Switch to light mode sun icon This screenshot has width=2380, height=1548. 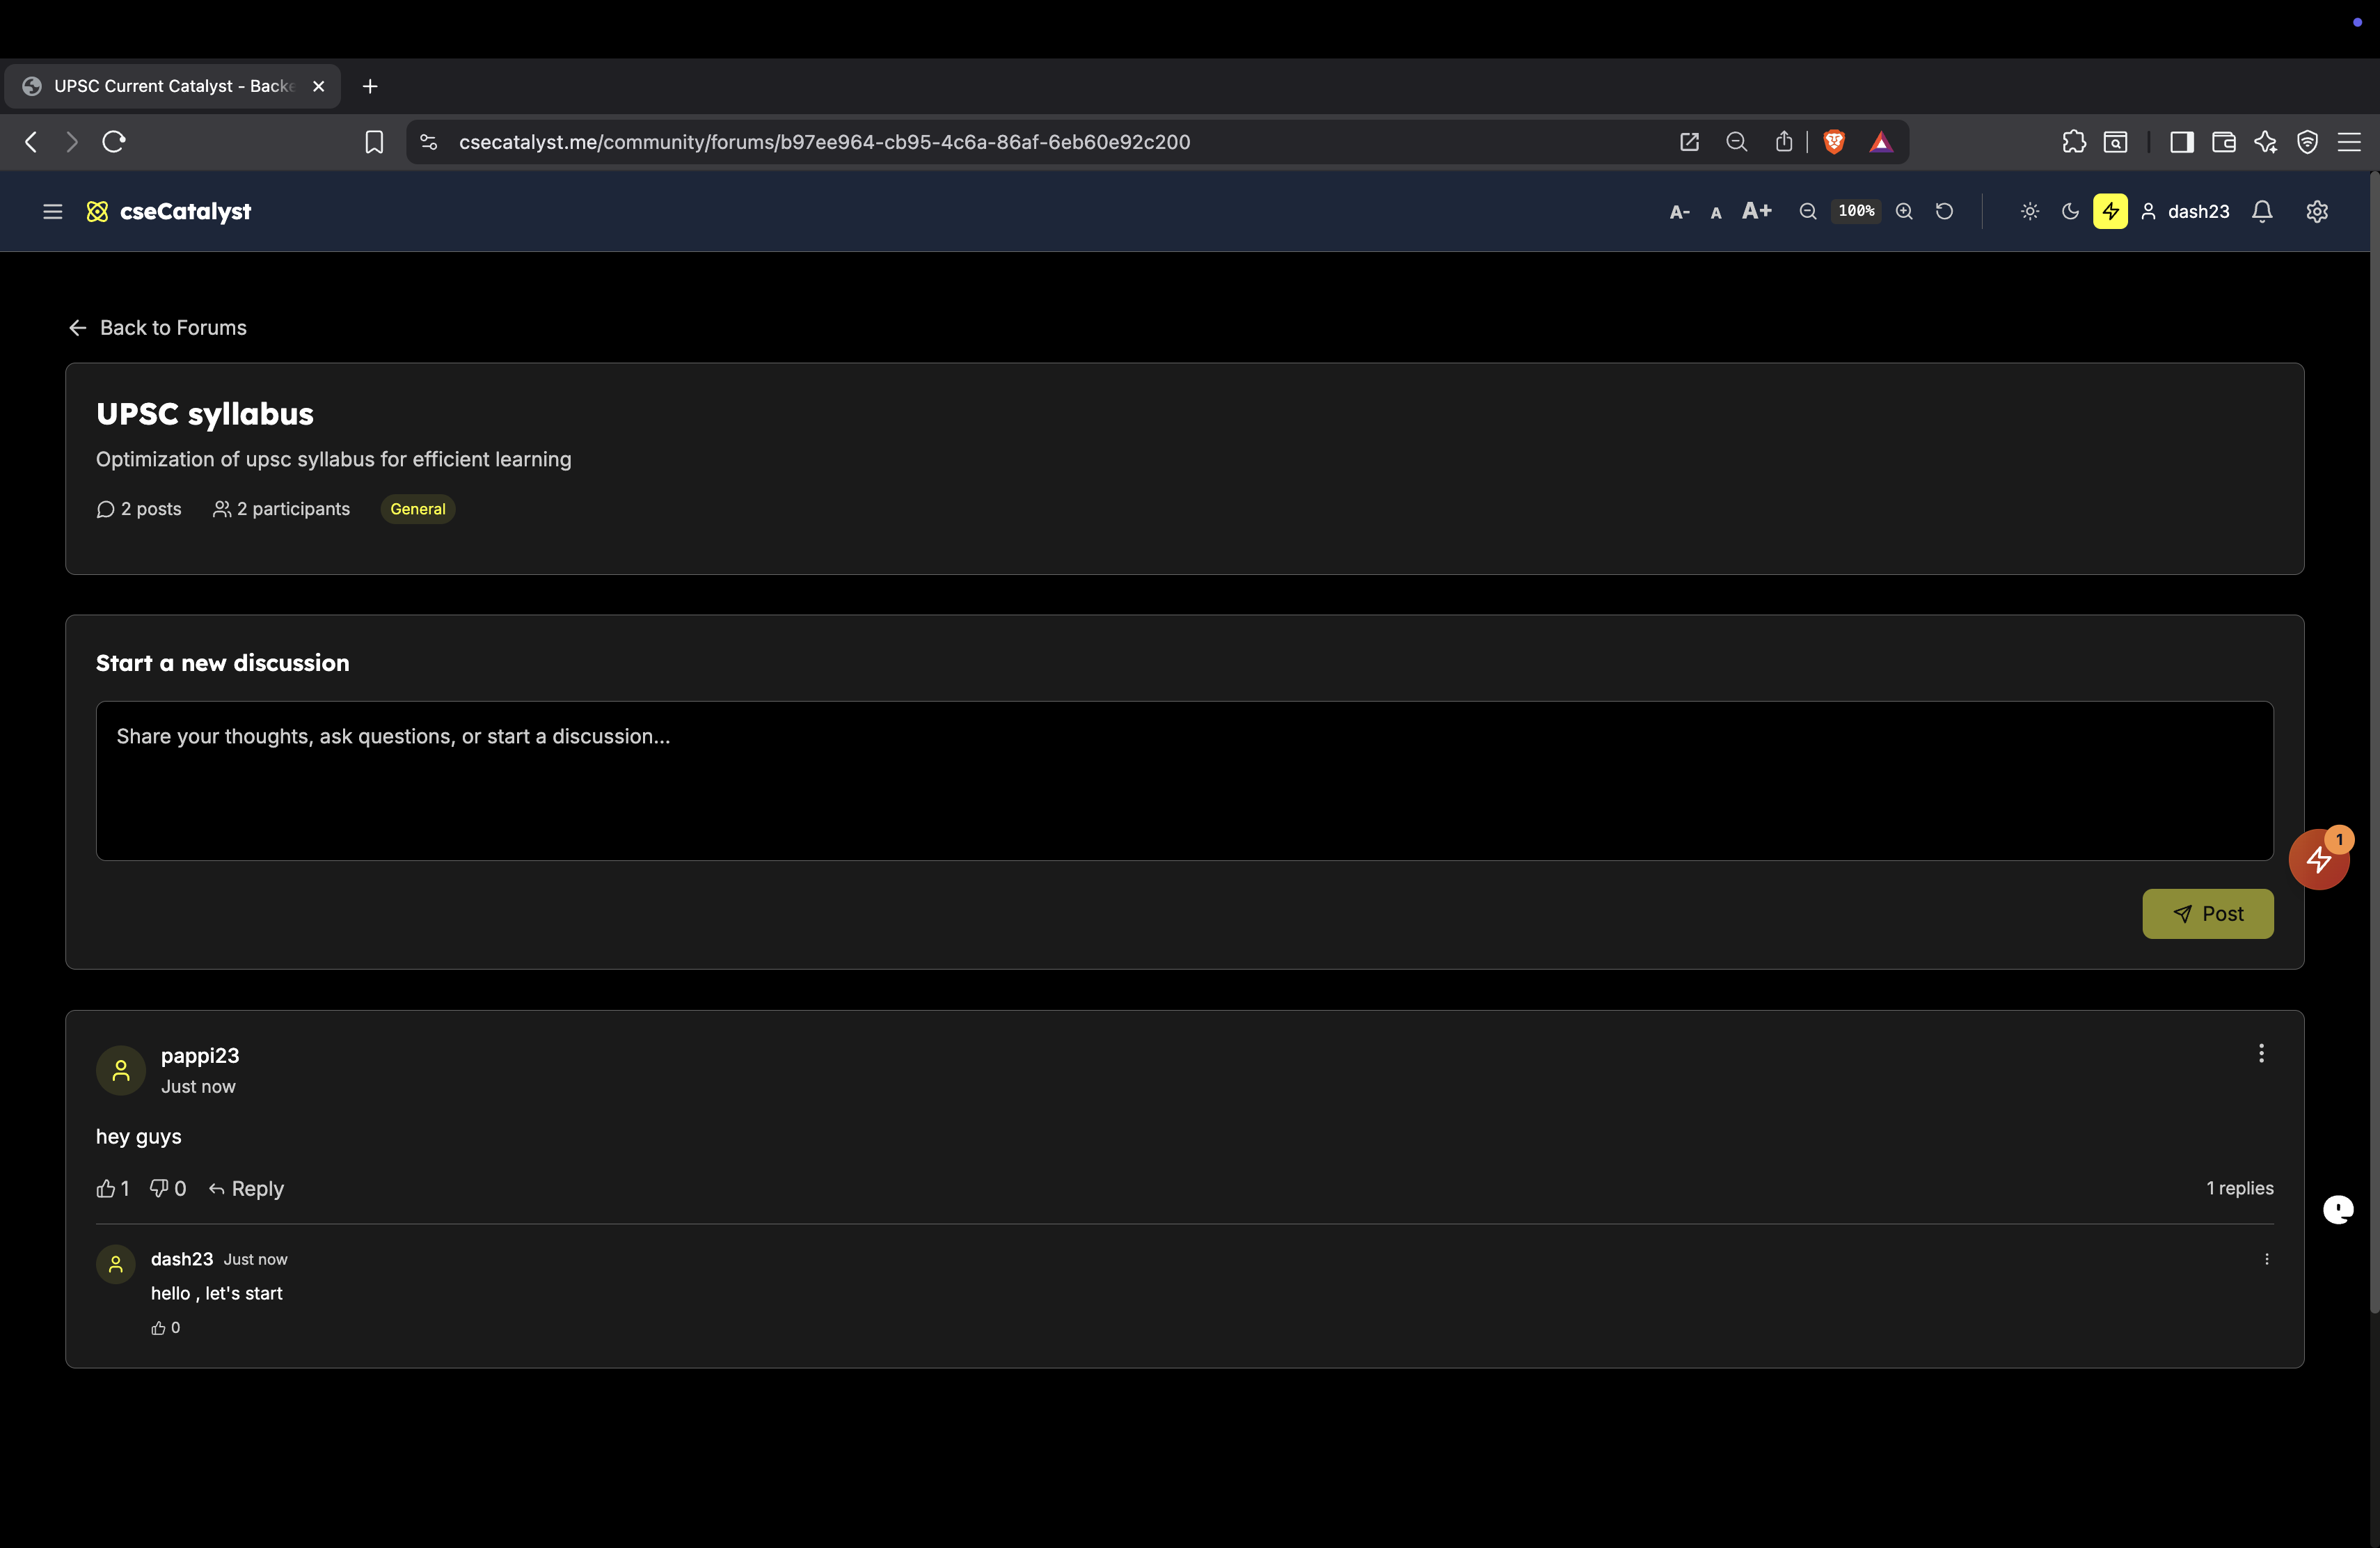tap(2029, 211)
